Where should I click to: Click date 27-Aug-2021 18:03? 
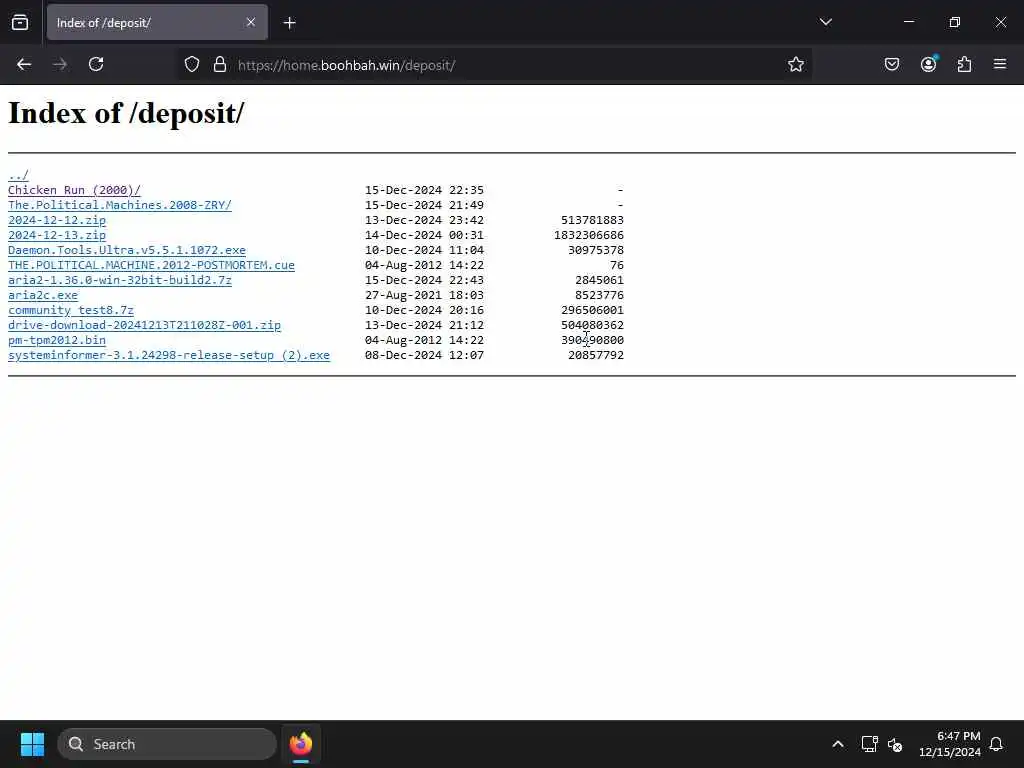424,295
